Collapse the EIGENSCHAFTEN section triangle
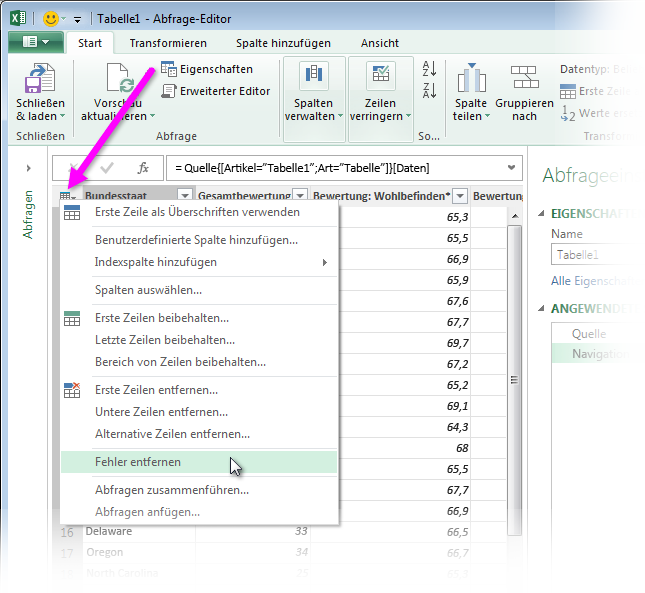This screenshot has width=645, height=593. [x=541, y=213]
